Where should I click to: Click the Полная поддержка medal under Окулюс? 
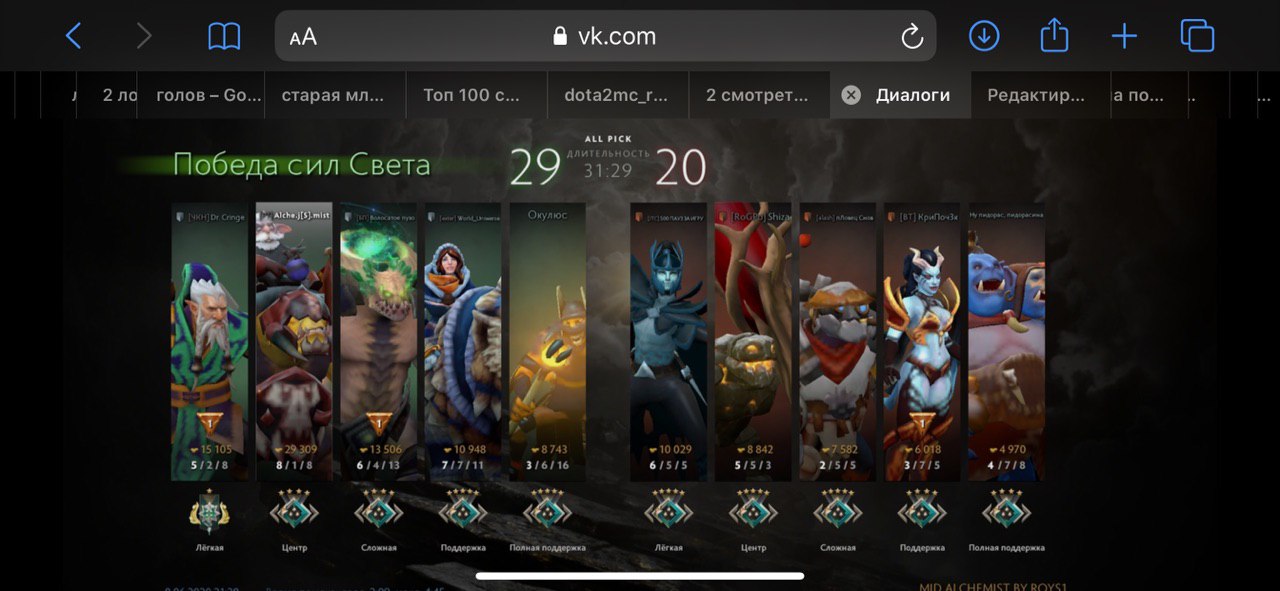pyautogui.click(x=548, y=511)
